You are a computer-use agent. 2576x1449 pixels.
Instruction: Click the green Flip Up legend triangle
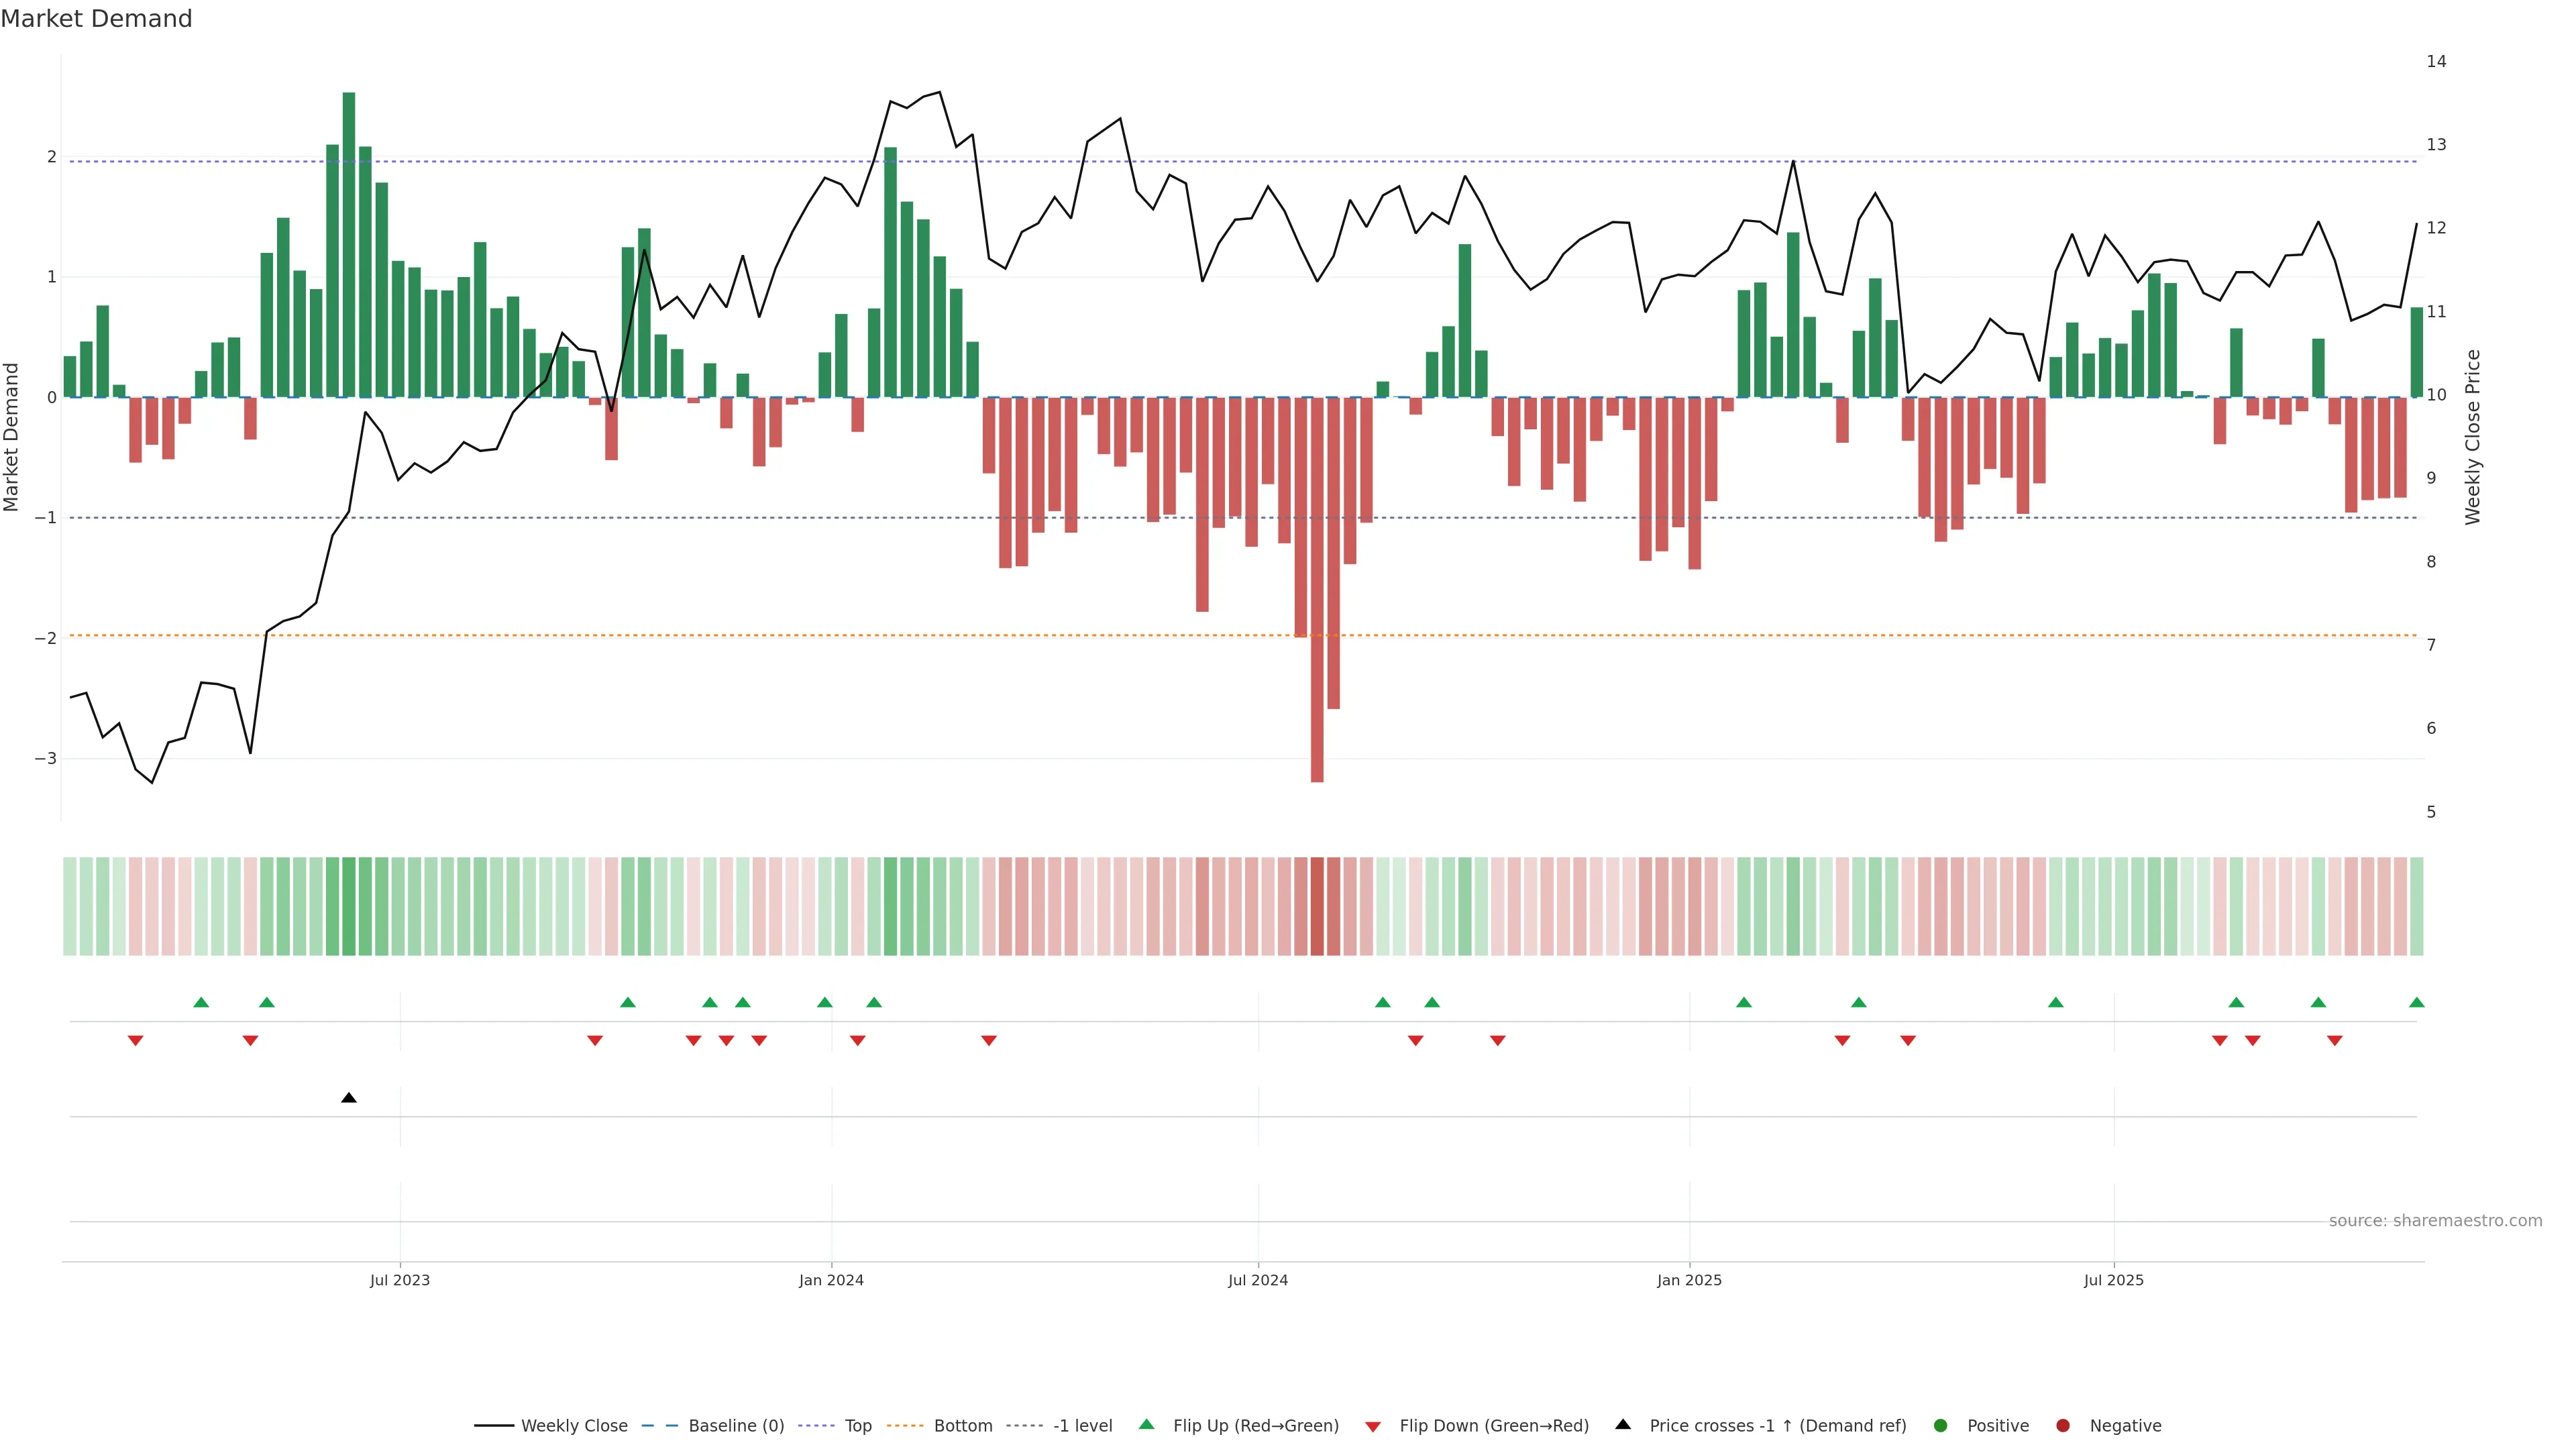click(1147, 1425)
